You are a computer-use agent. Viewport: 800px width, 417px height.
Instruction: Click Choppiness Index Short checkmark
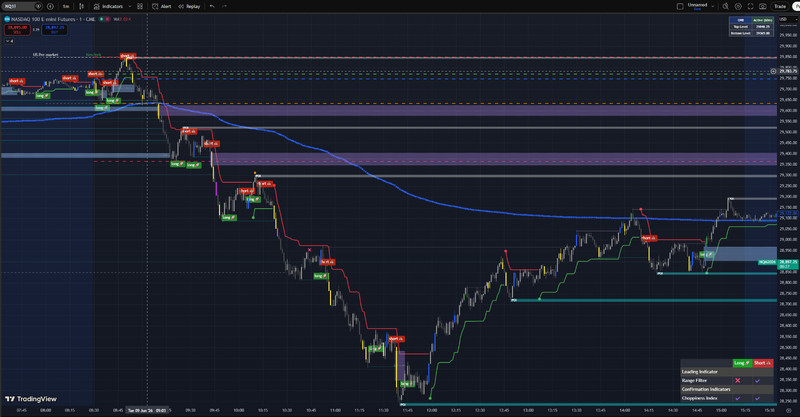pyautogui.click(x=757, y=398)
